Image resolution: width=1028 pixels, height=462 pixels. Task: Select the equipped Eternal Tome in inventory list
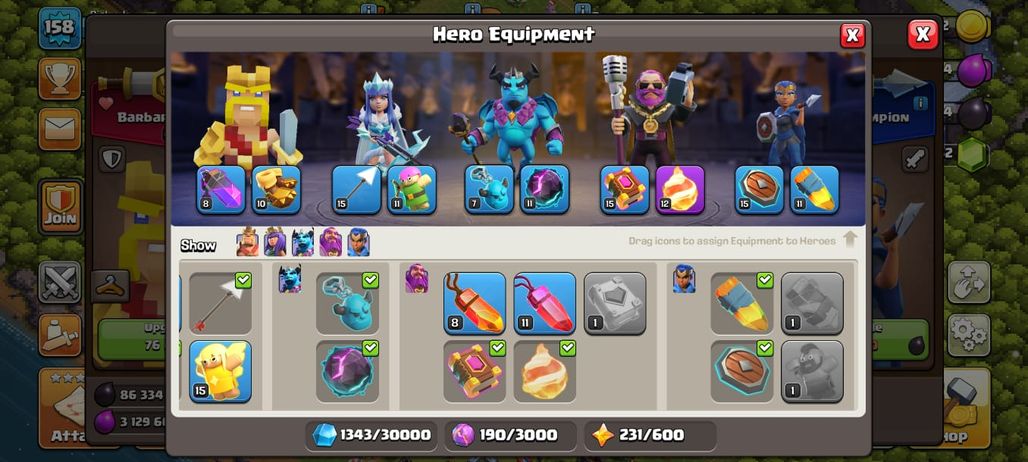tap(475, 371)
